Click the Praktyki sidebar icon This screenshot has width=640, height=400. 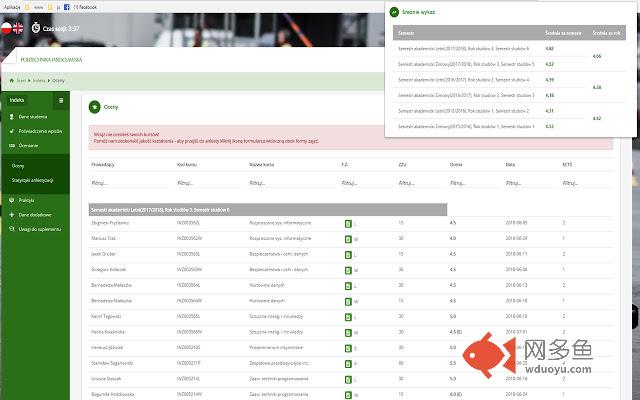(x=11, y=200)
